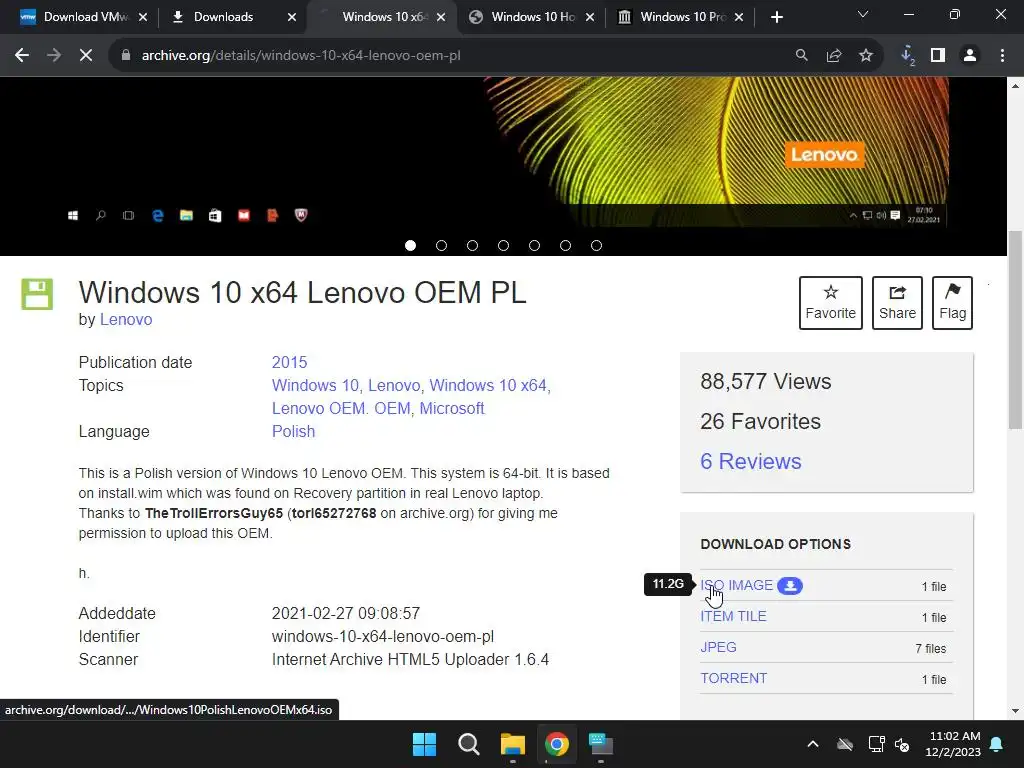Click the page vertical scrollbar thumb

click(1016, 330)
